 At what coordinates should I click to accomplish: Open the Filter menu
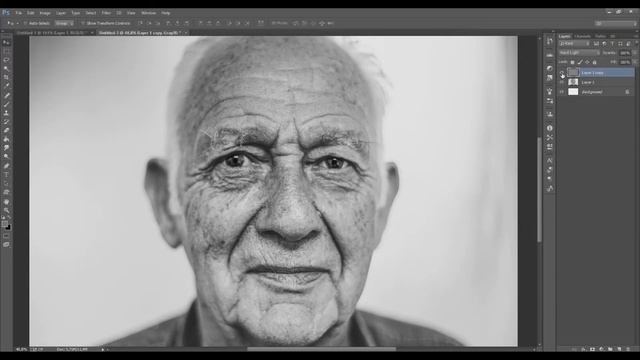click(106, 13)
